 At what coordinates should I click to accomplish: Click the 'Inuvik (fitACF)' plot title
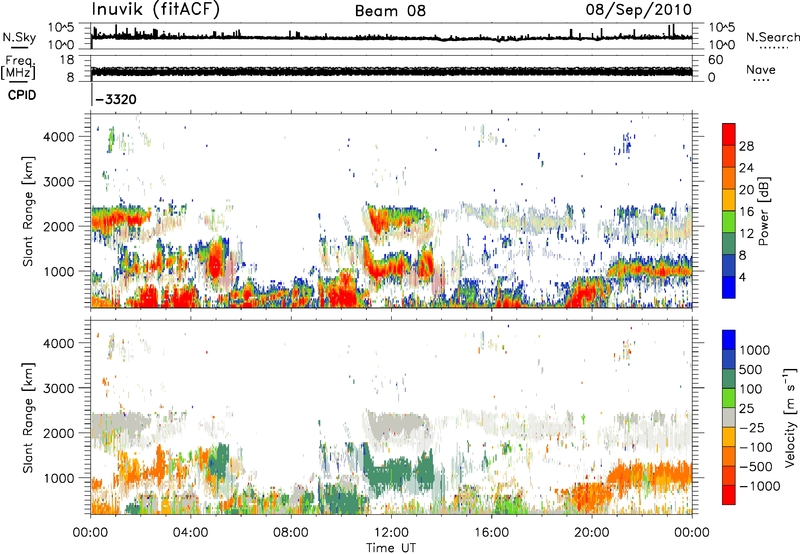pyautogui.click(x=156, y=9)
